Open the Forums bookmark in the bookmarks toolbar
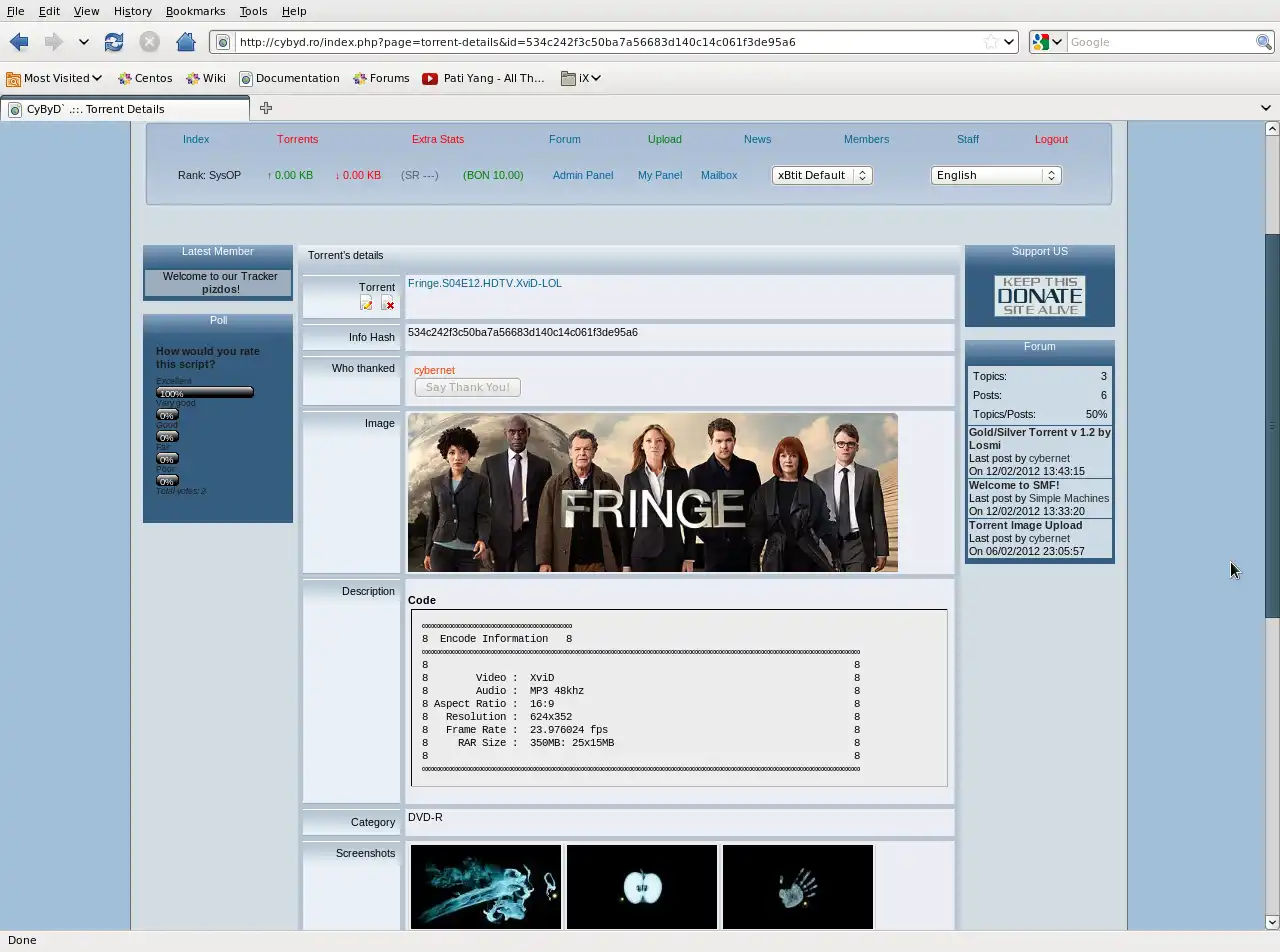The image size is (1280, 952). point(381,78)
